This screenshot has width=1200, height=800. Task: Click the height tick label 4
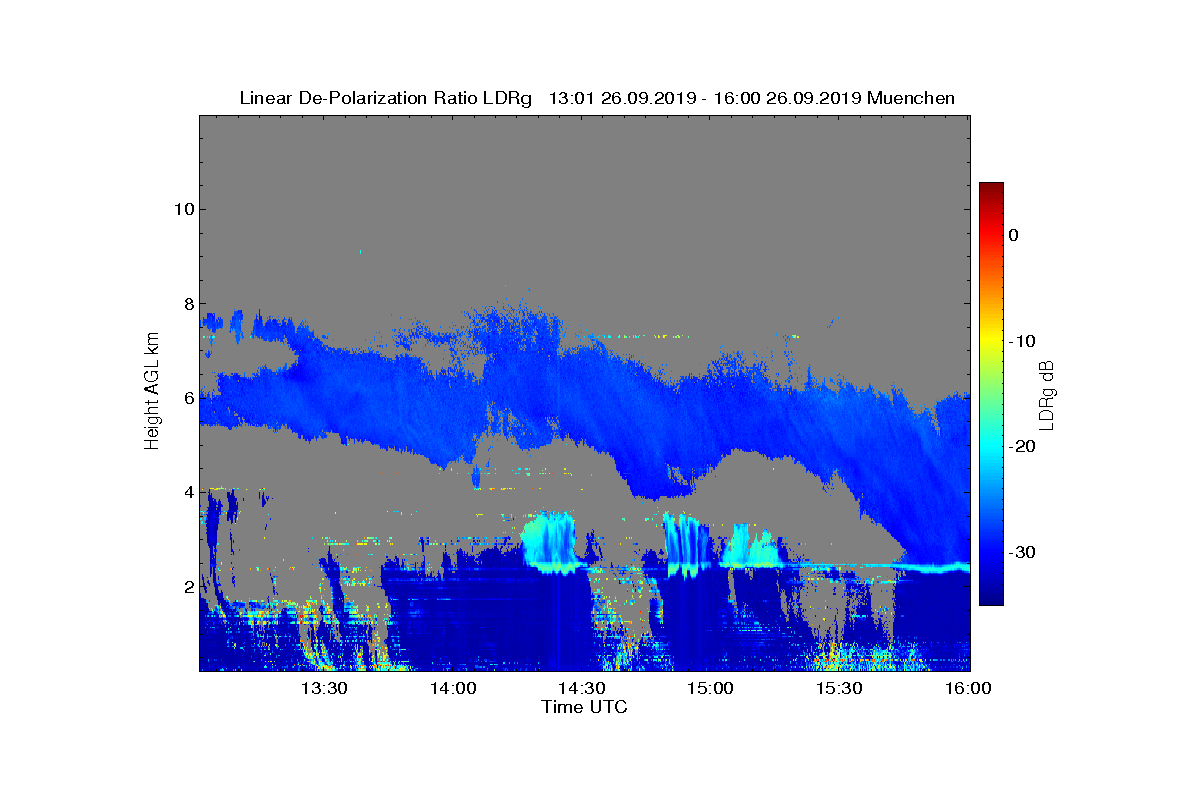[x=187, y=492]
